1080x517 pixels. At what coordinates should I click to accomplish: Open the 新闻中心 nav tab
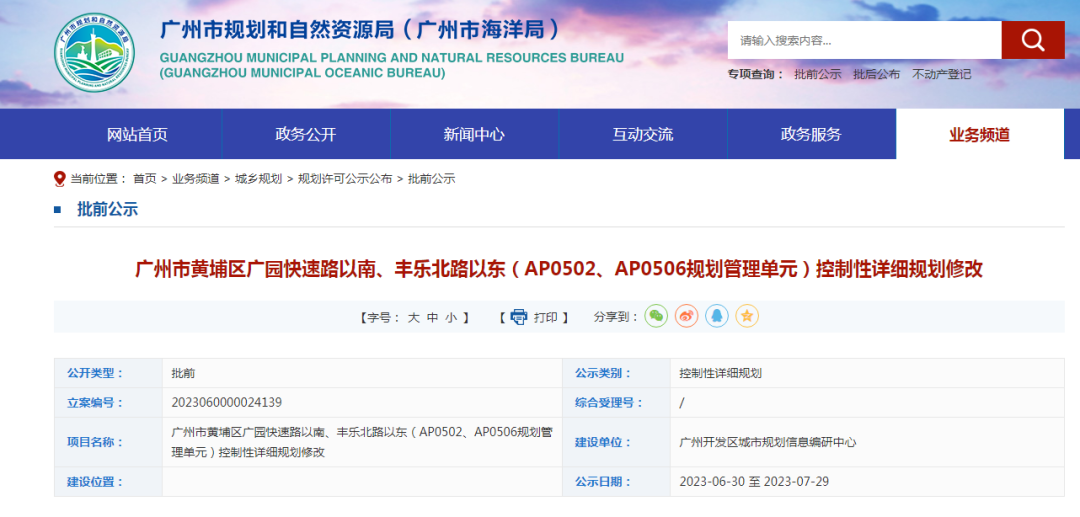coord(474,134)
